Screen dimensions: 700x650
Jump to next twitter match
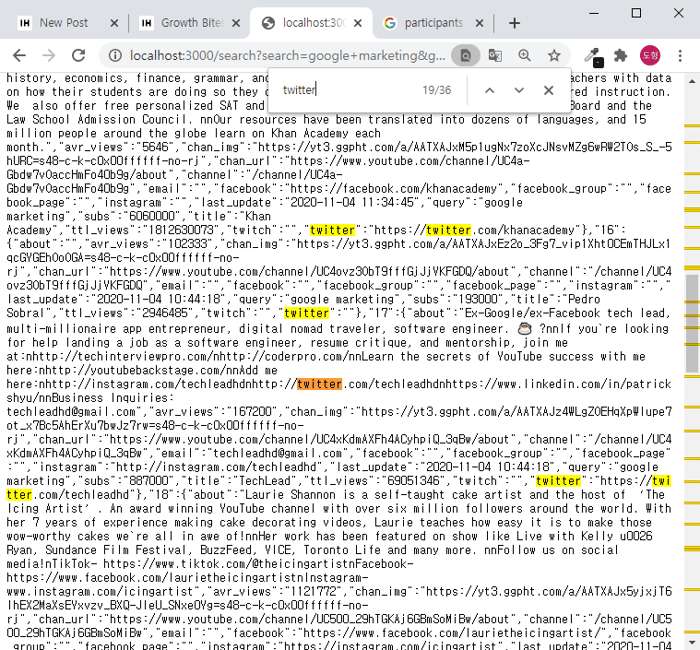519,90
